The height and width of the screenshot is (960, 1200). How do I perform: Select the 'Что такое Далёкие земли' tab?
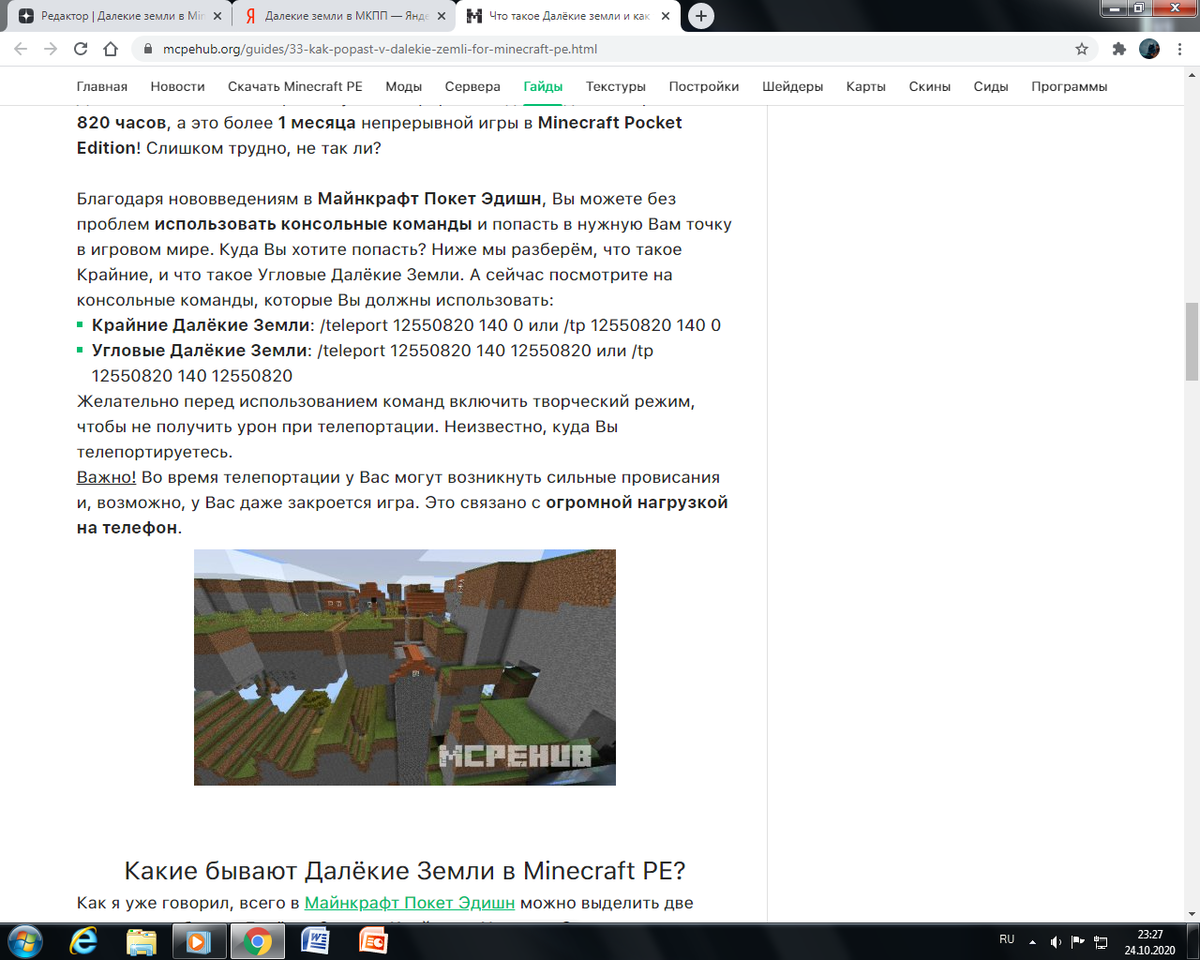click(x=570, y=16)
